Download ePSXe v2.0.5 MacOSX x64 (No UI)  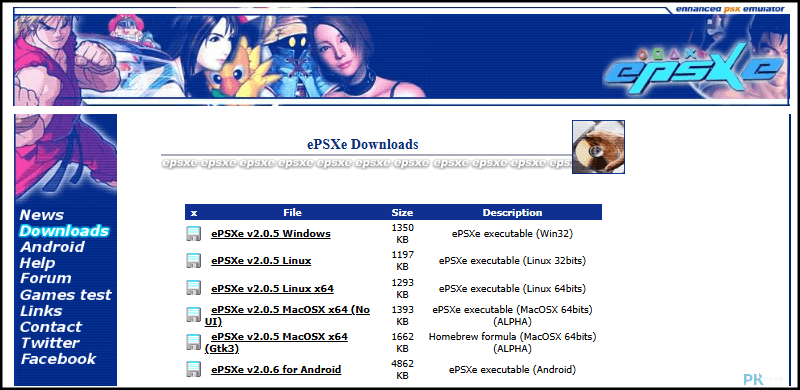(x=287, y=316)
